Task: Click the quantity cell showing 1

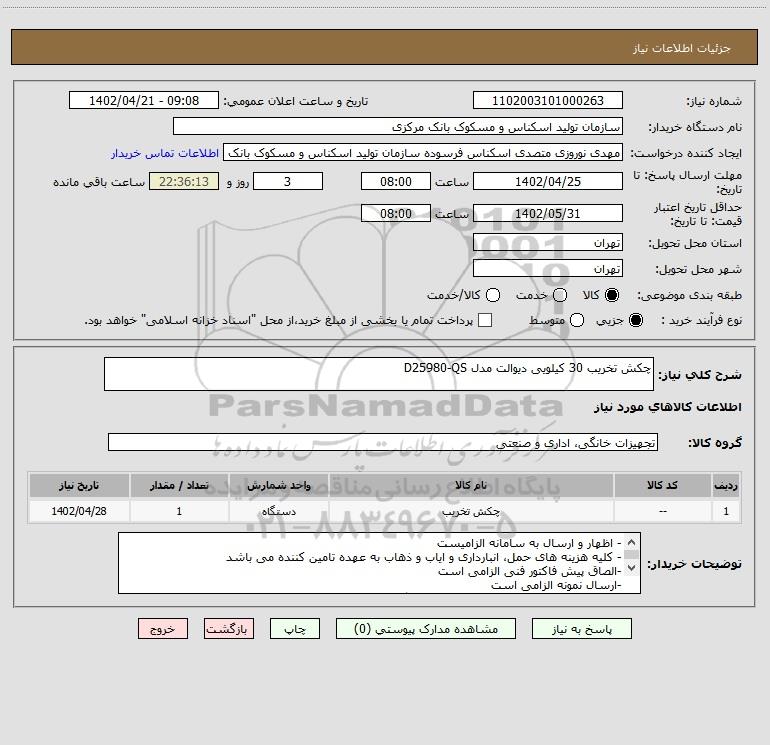Action: coord(179,511)
